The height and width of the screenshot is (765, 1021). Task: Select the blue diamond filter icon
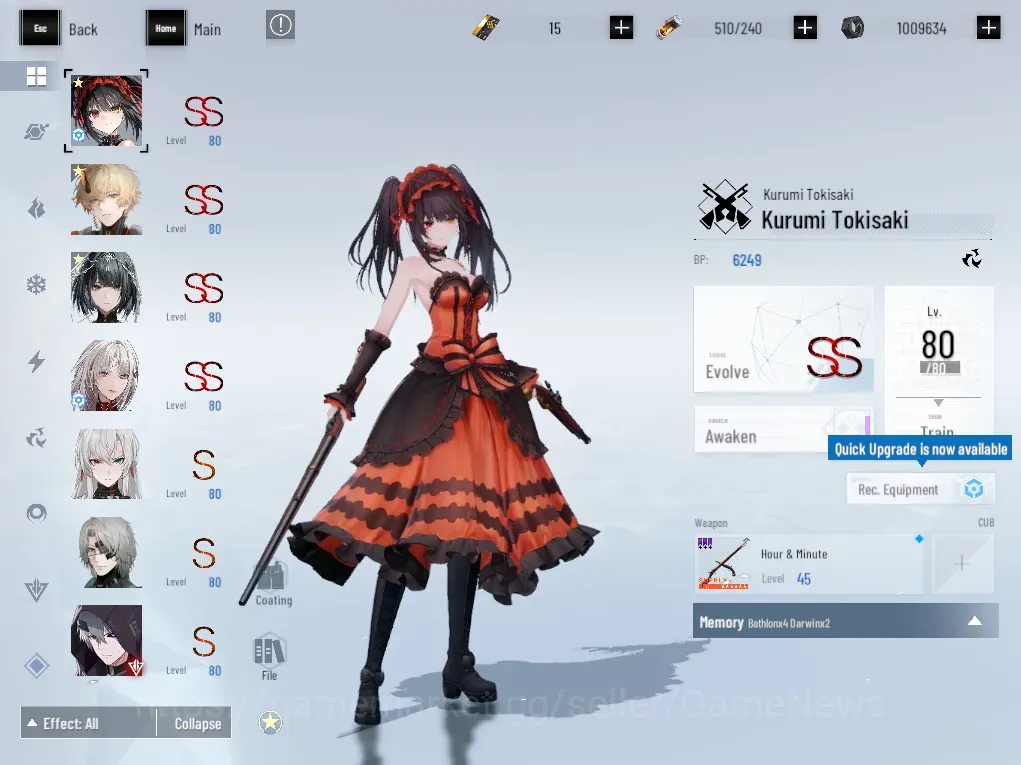(36, 665)
